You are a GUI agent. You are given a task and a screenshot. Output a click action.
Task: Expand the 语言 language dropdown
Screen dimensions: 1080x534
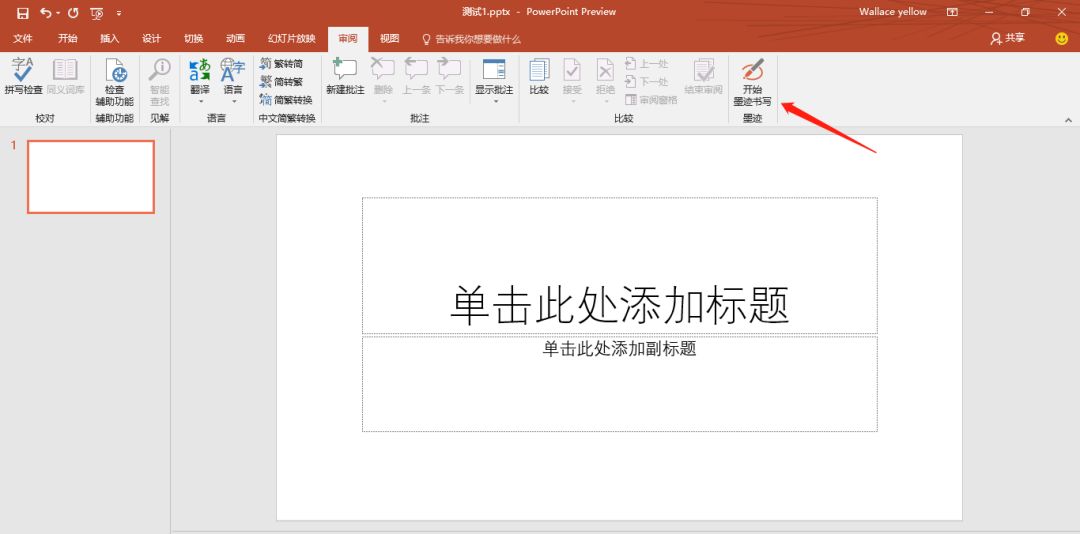[233, 101]
